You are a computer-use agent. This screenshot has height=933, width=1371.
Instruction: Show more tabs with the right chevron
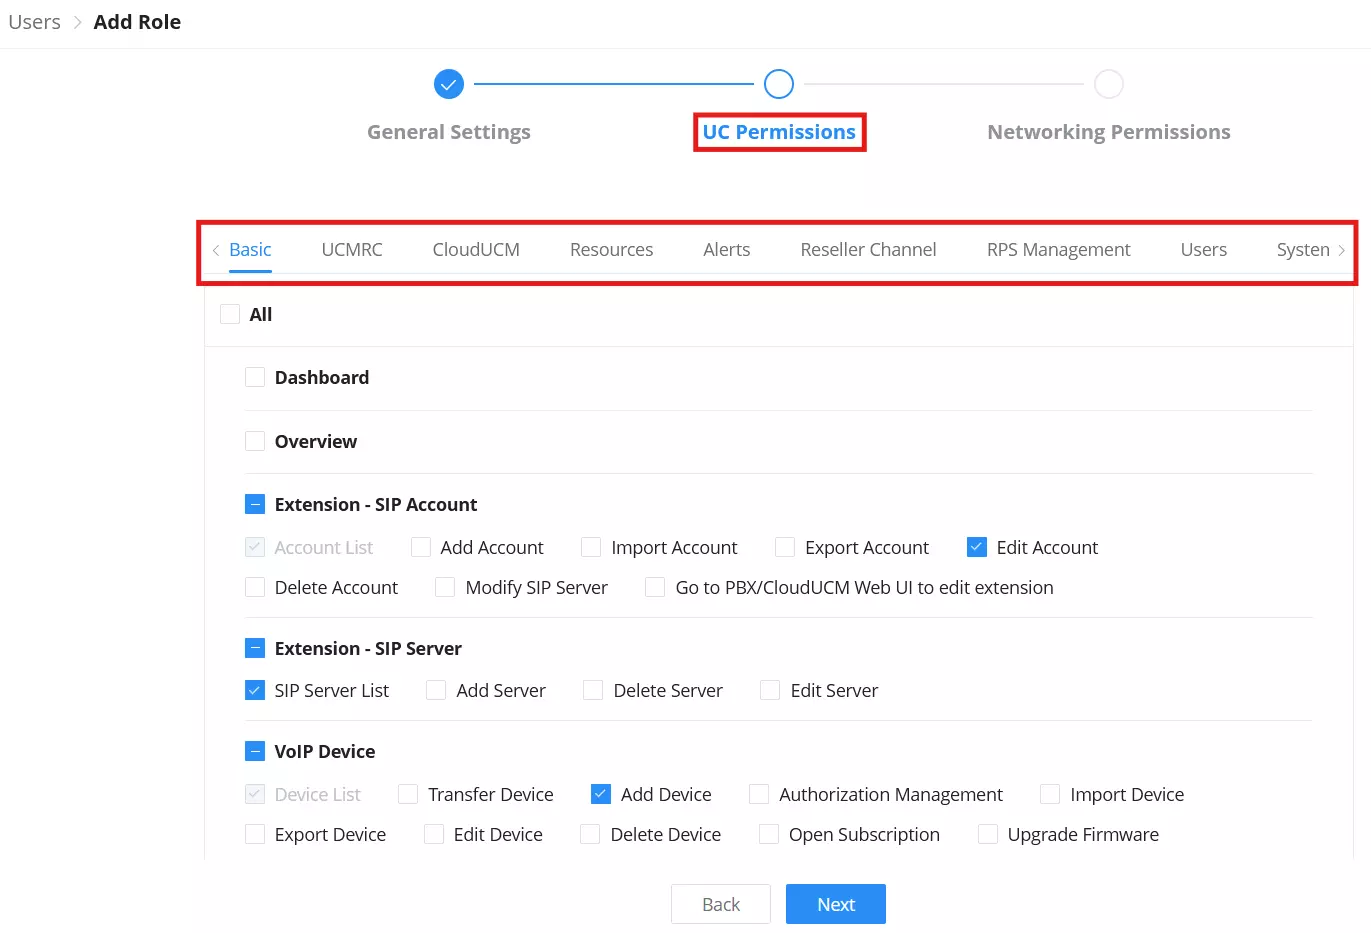point(1342,250)
